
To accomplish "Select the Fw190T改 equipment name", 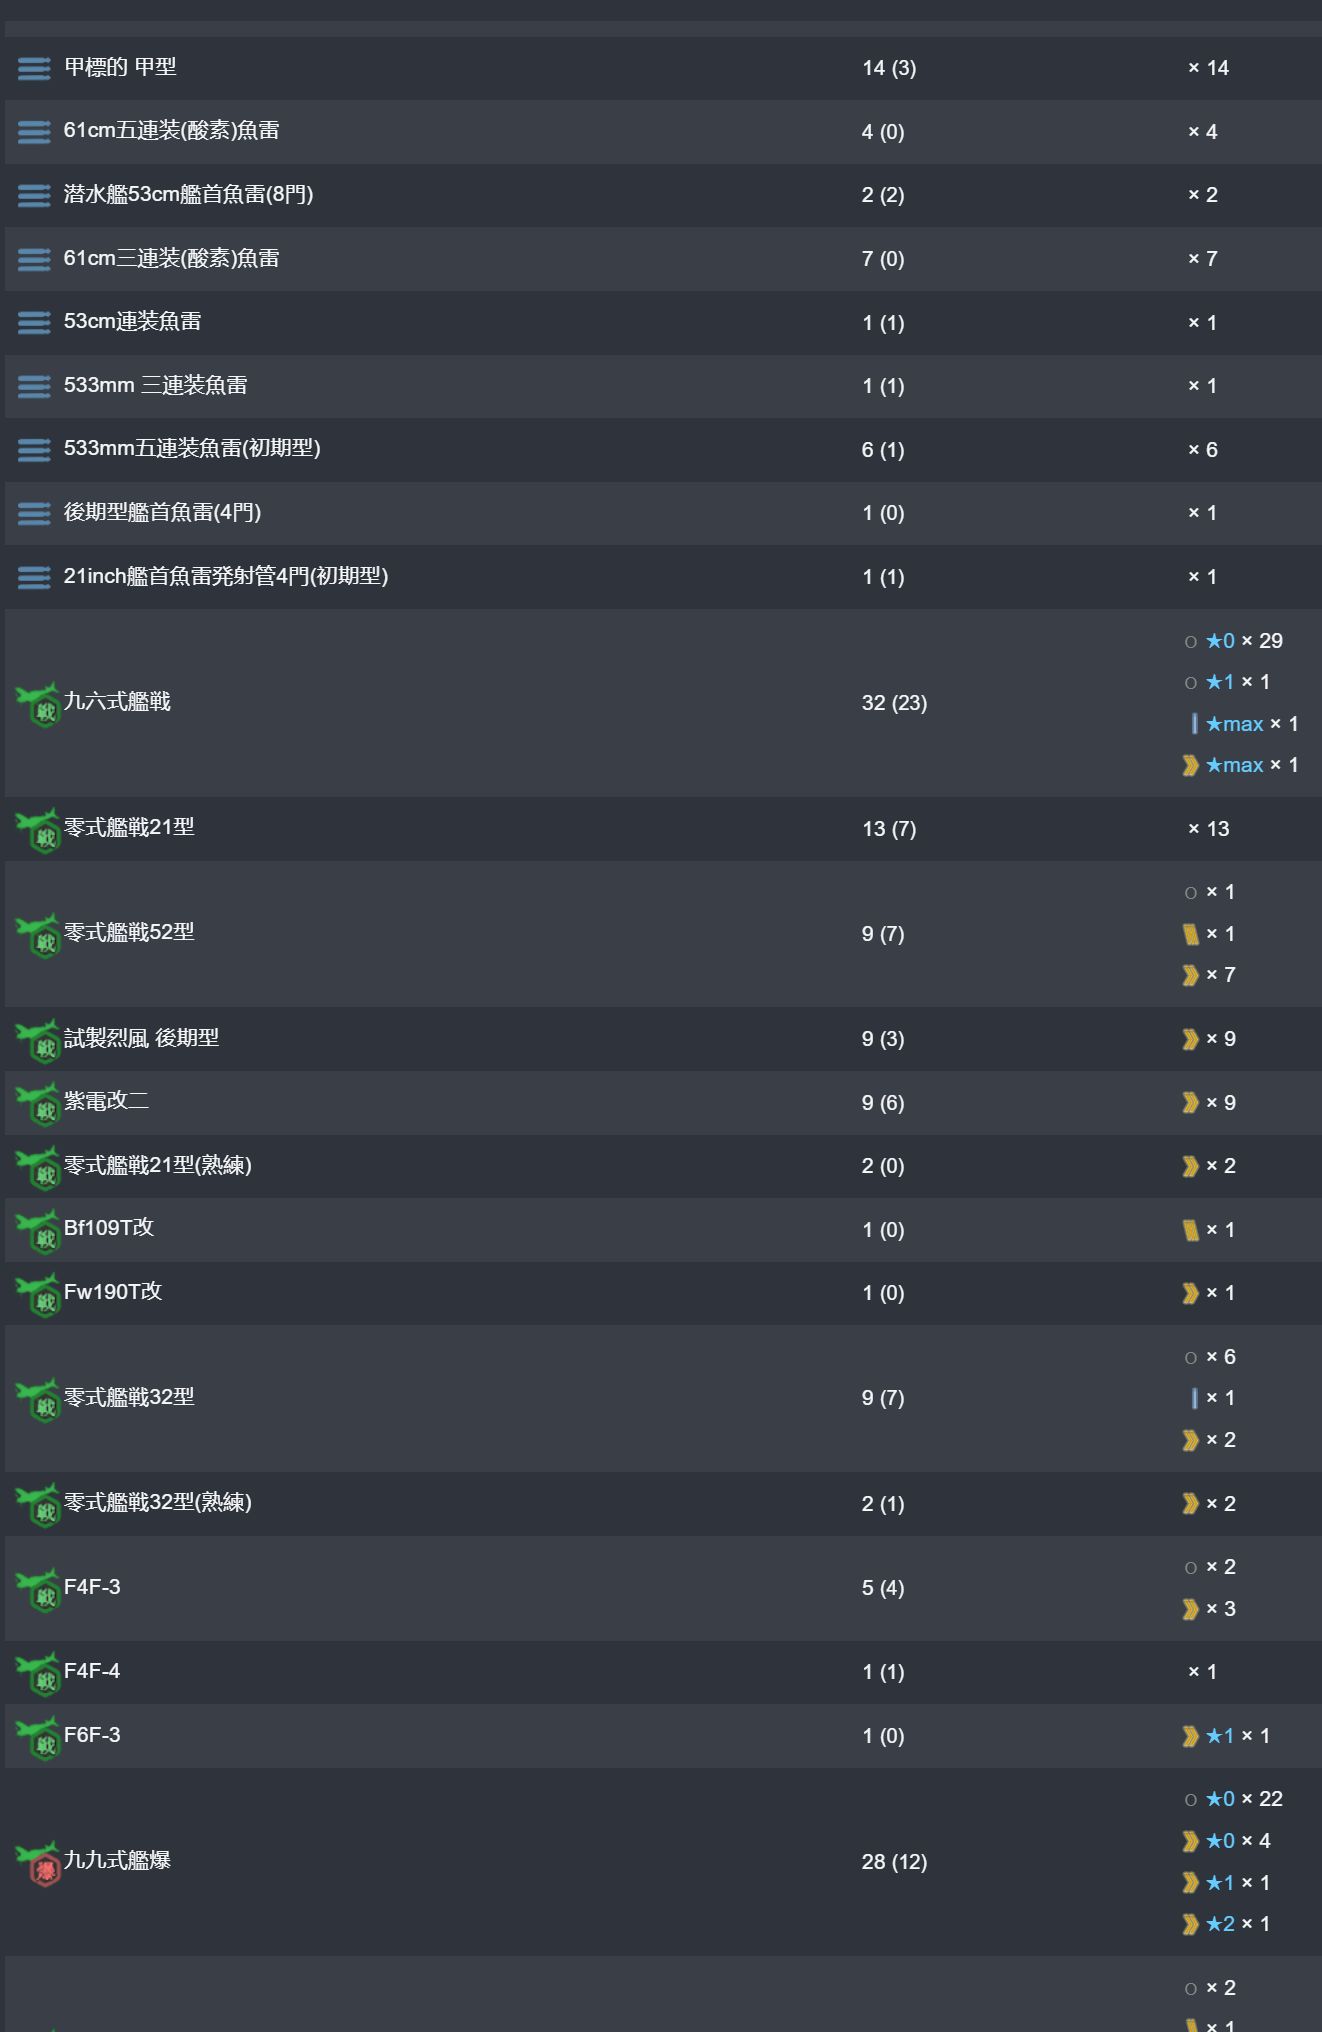I will tap(113, 1291).
